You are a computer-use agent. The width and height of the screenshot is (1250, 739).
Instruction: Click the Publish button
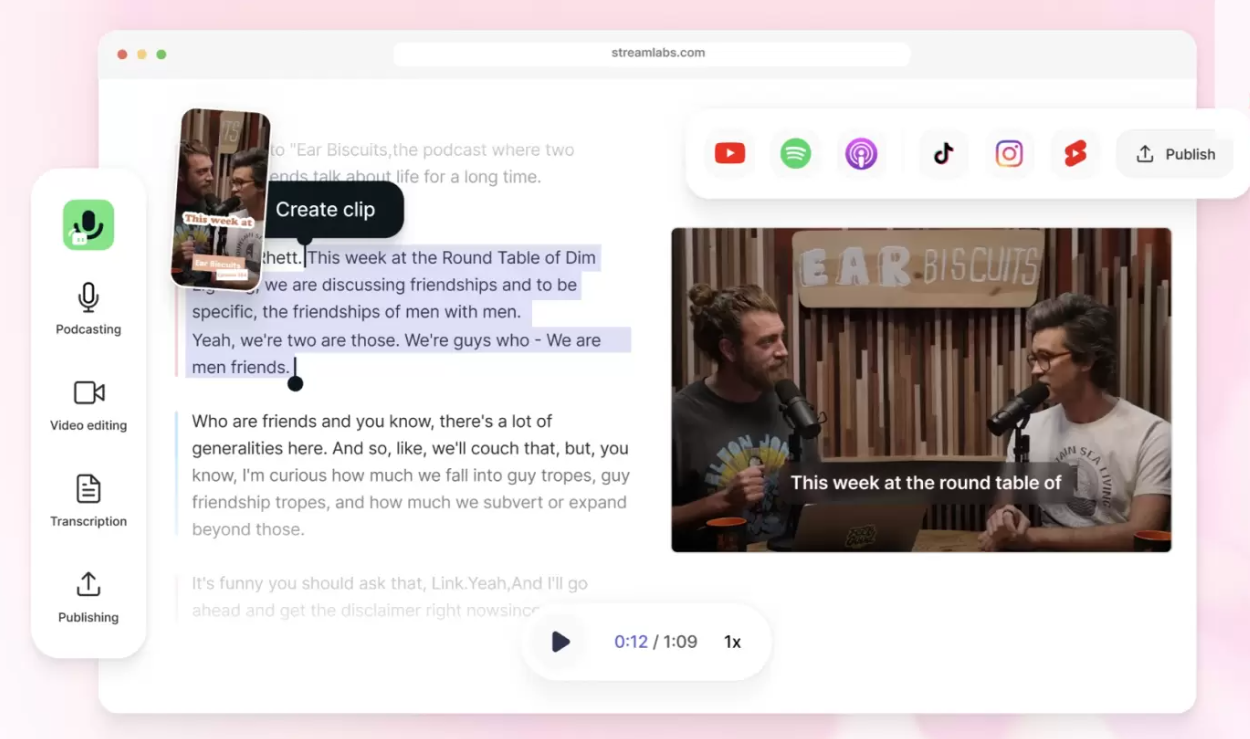point(1175,154)
